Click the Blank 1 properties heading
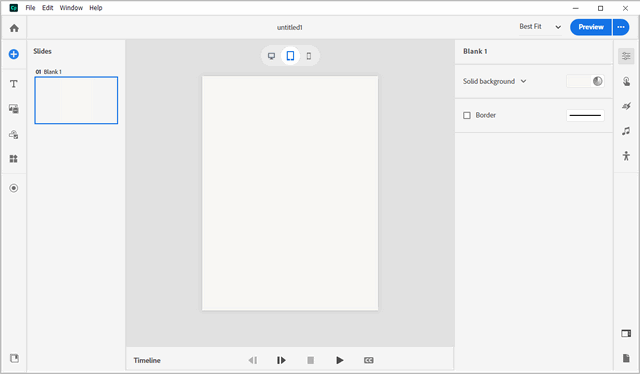640x374 pixels. click(475, 51)
